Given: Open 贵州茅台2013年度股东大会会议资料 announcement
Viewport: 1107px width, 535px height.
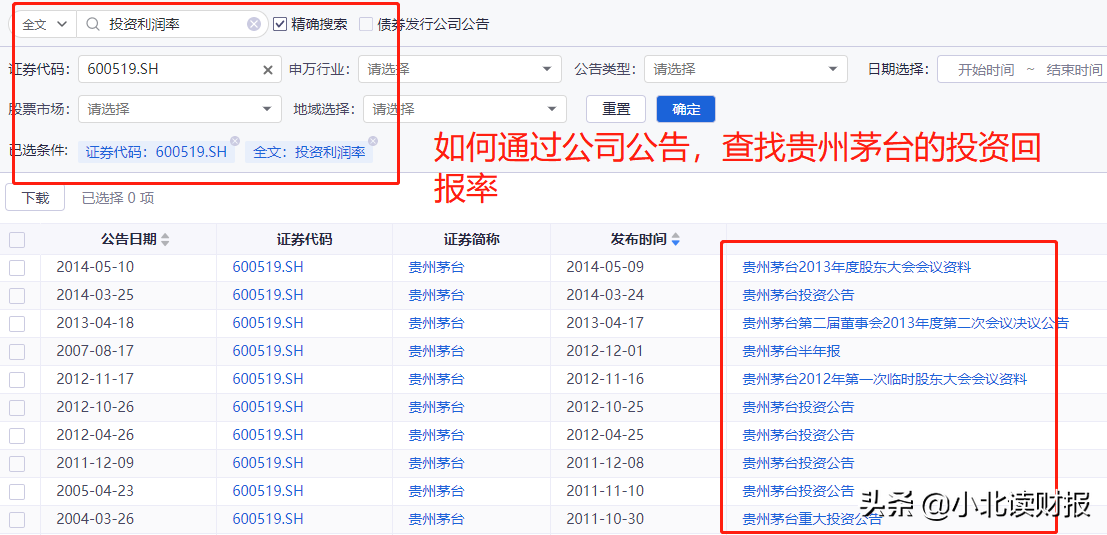Looking at the screenshot, I should 856,268.
